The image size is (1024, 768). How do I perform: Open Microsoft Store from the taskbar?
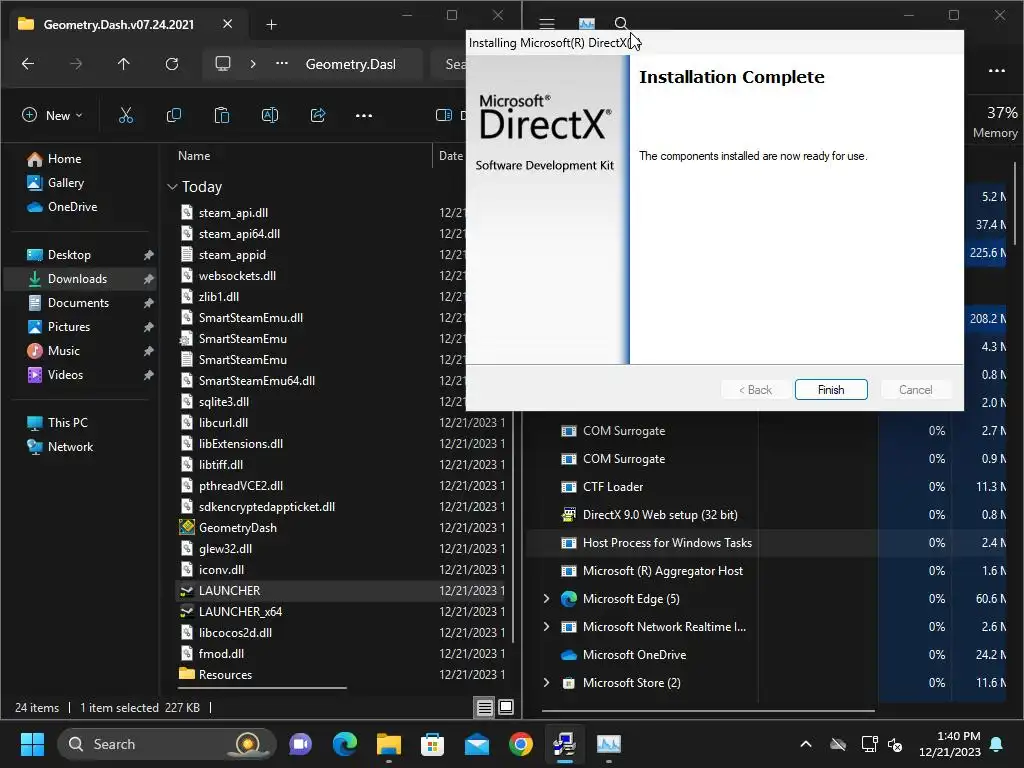[432, 744]
